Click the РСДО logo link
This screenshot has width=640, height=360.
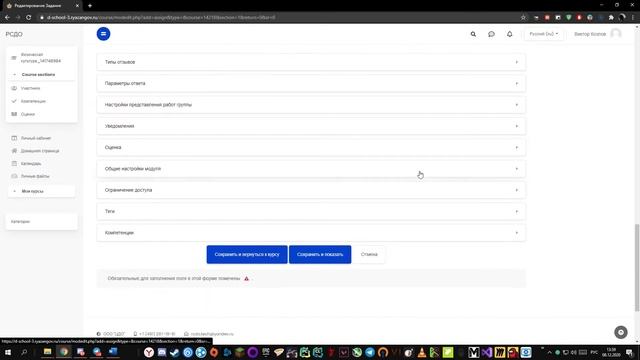[x=14, y=34]
